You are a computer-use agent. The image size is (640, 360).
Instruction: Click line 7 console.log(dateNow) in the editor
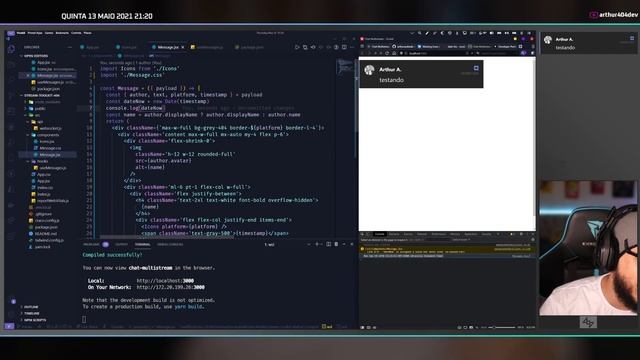135,108
